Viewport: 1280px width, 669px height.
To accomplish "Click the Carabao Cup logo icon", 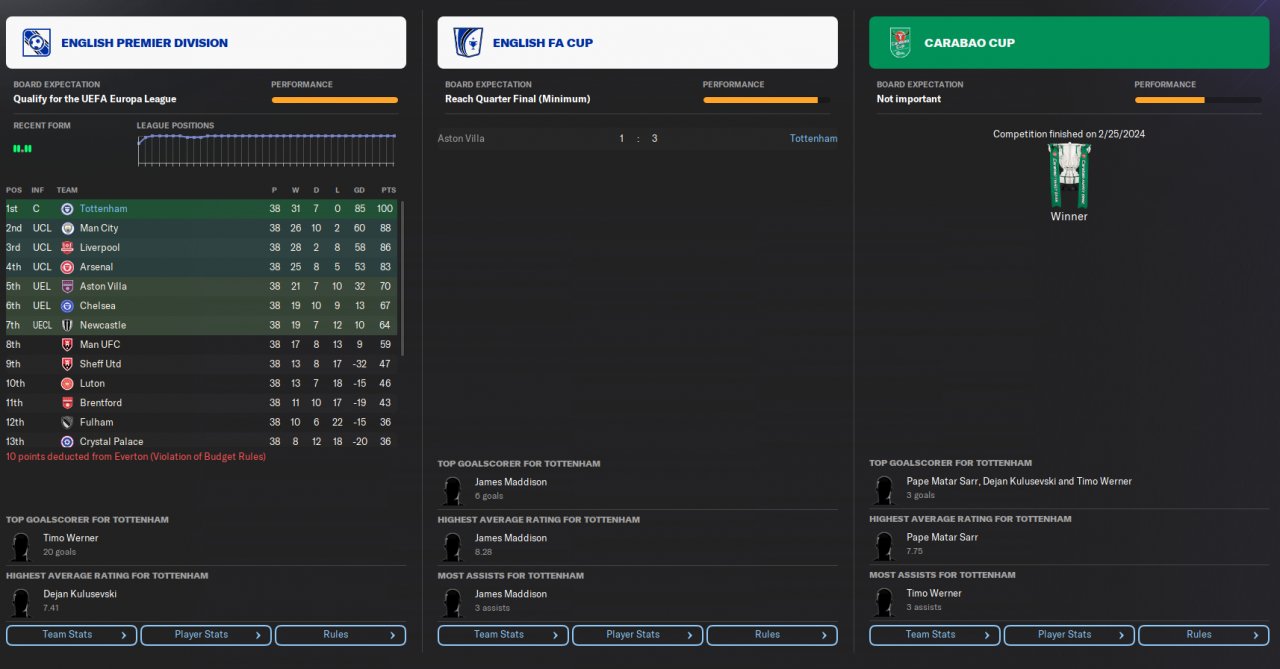I will pos(900,42).
